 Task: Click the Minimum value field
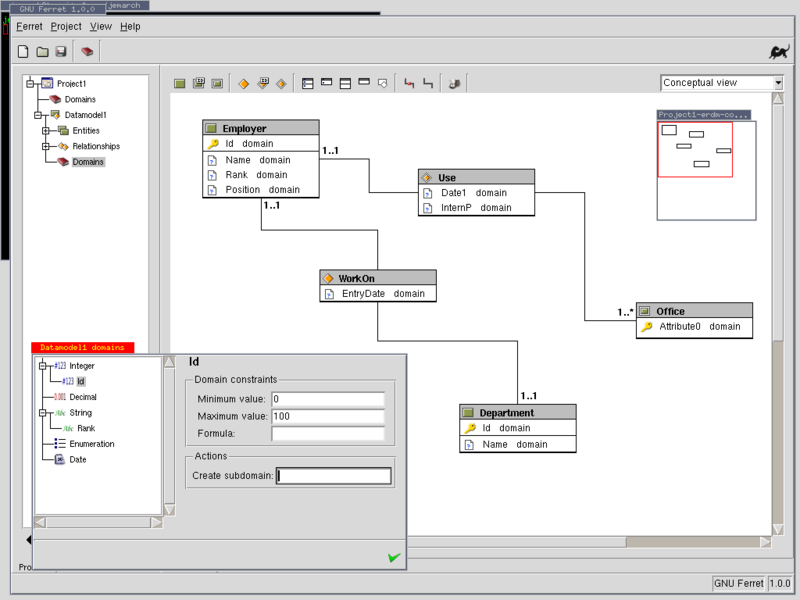point(328,399)
